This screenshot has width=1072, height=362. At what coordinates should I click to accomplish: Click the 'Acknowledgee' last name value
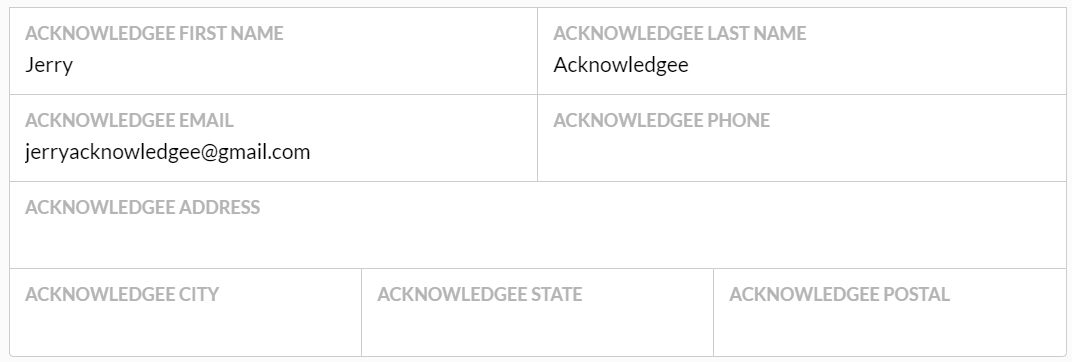point(621,65)
